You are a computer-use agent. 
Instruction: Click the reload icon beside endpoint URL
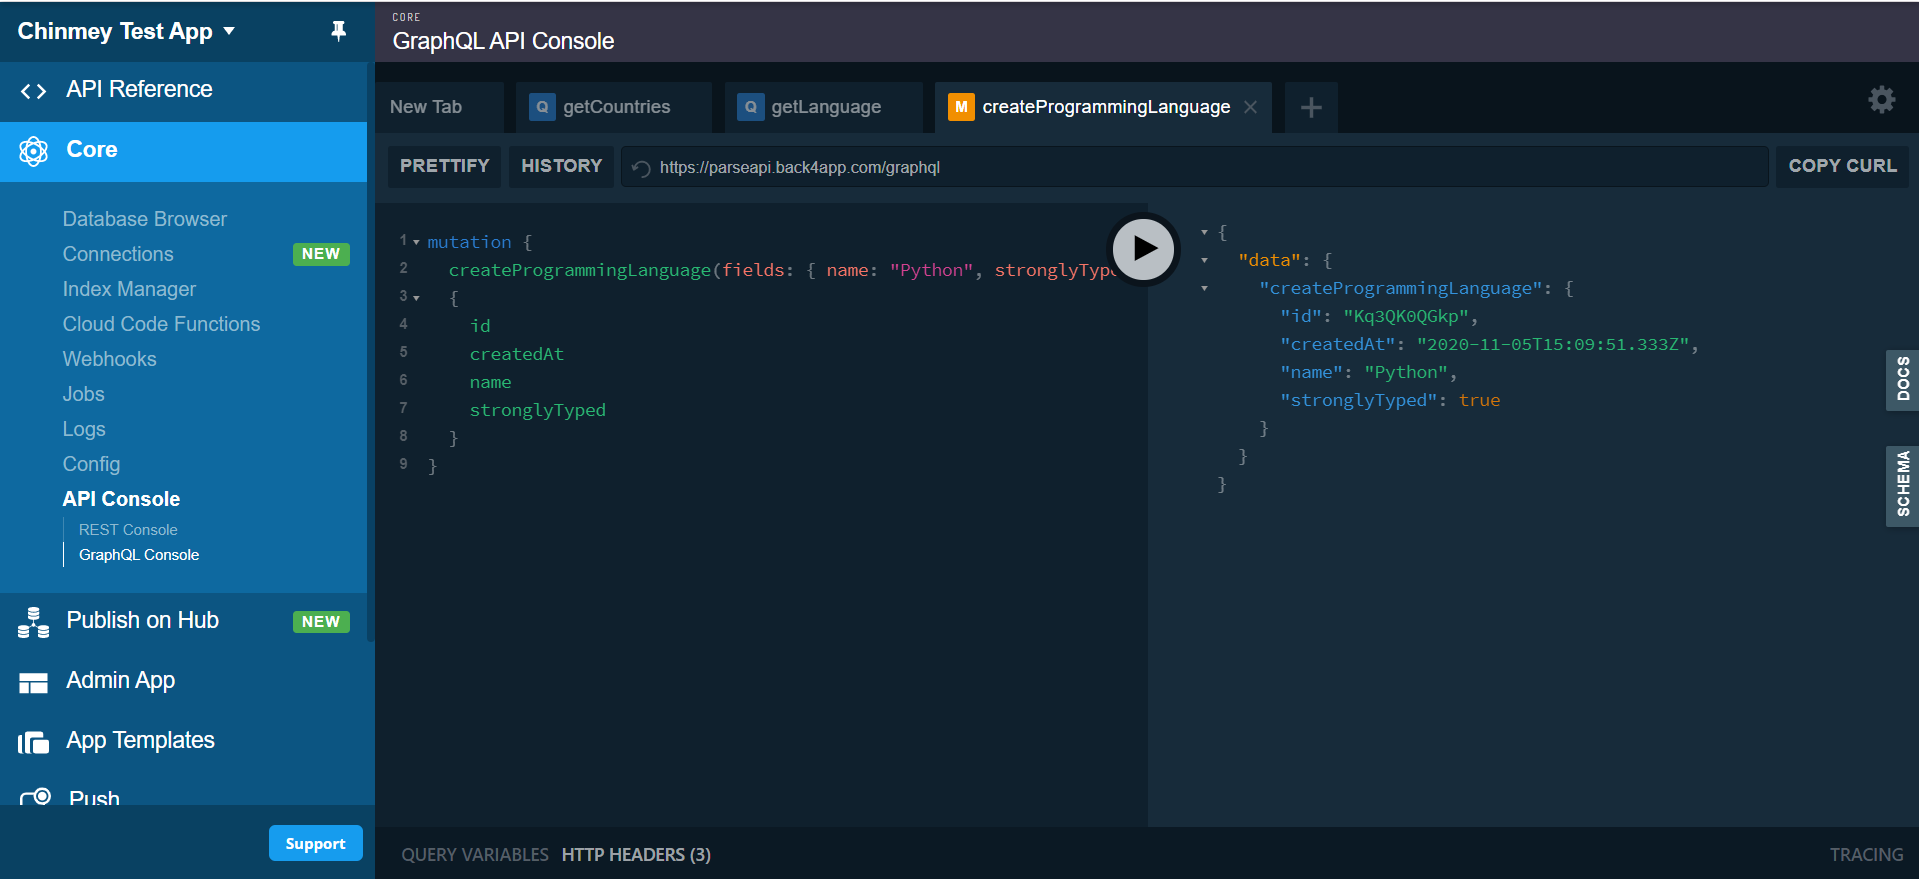point(641,168)
